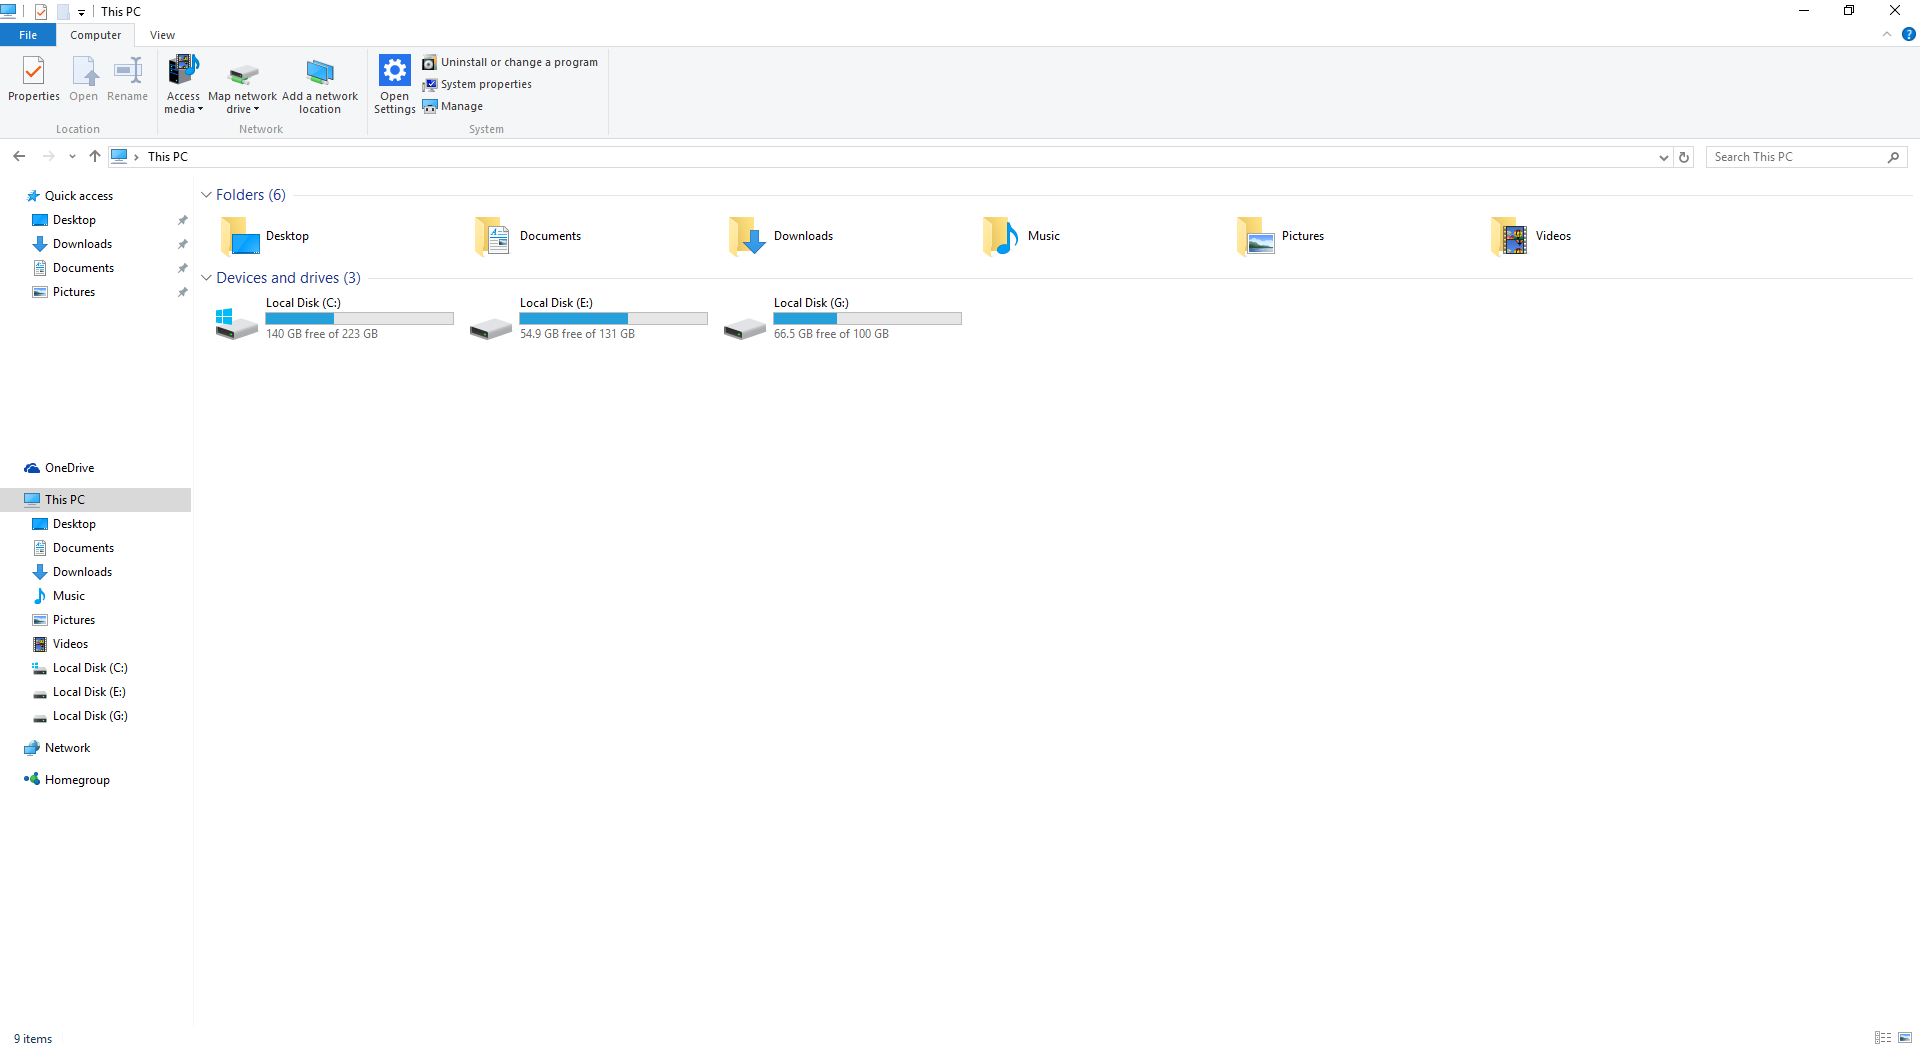Open Customize Quick Access Toolbar dropdown

(x=81, y=12)
